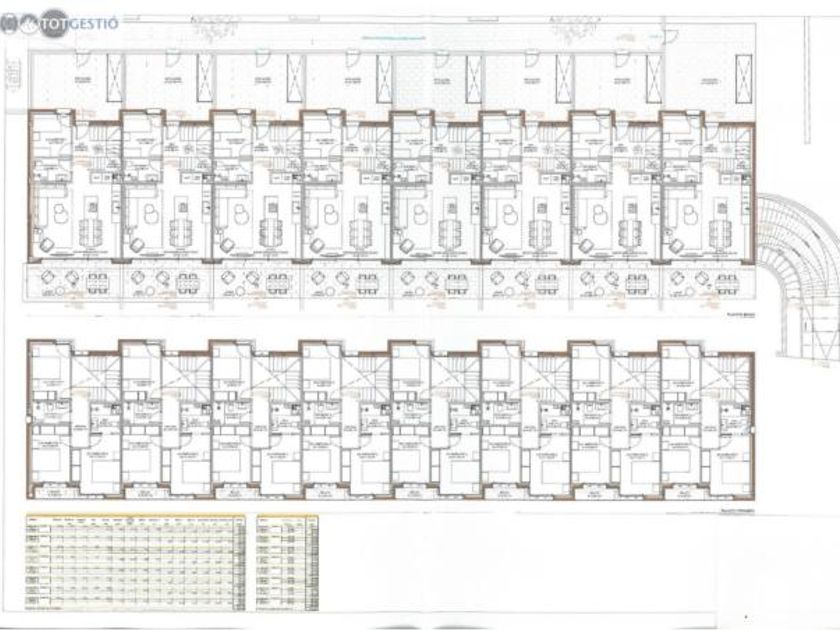The image size is (840, 630).
Task: Select the smaller summary table beside it
Action: 287,563
